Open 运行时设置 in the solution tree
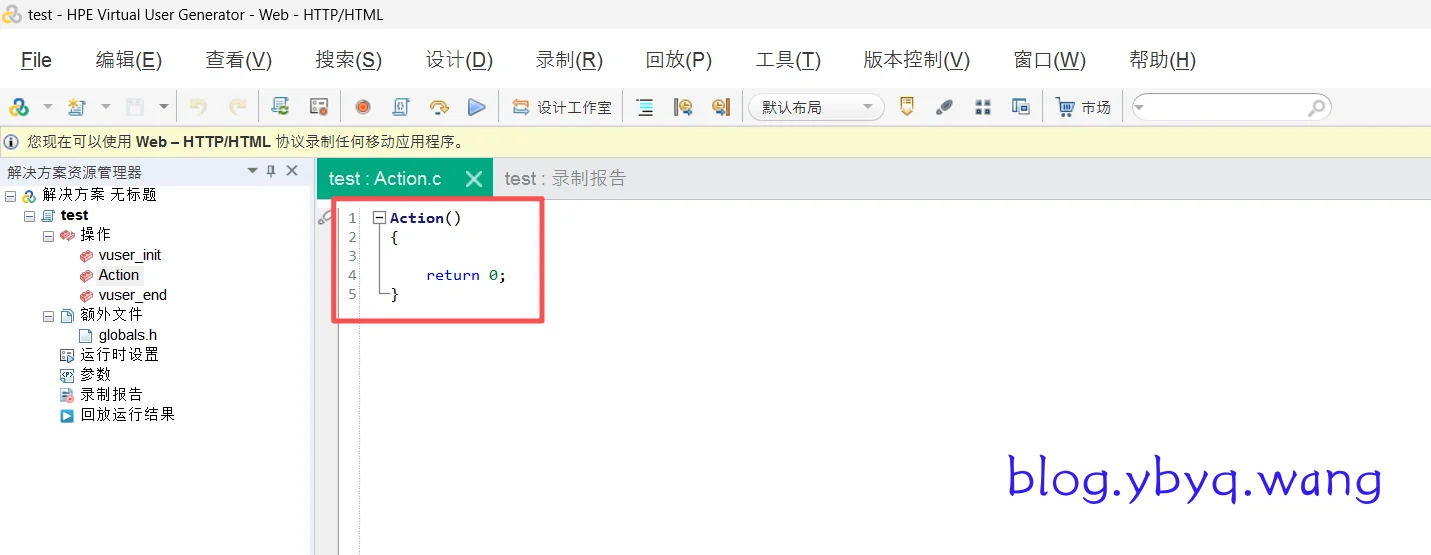The width and height of the screenshot is (1431, 555). (x=119, y=355)
